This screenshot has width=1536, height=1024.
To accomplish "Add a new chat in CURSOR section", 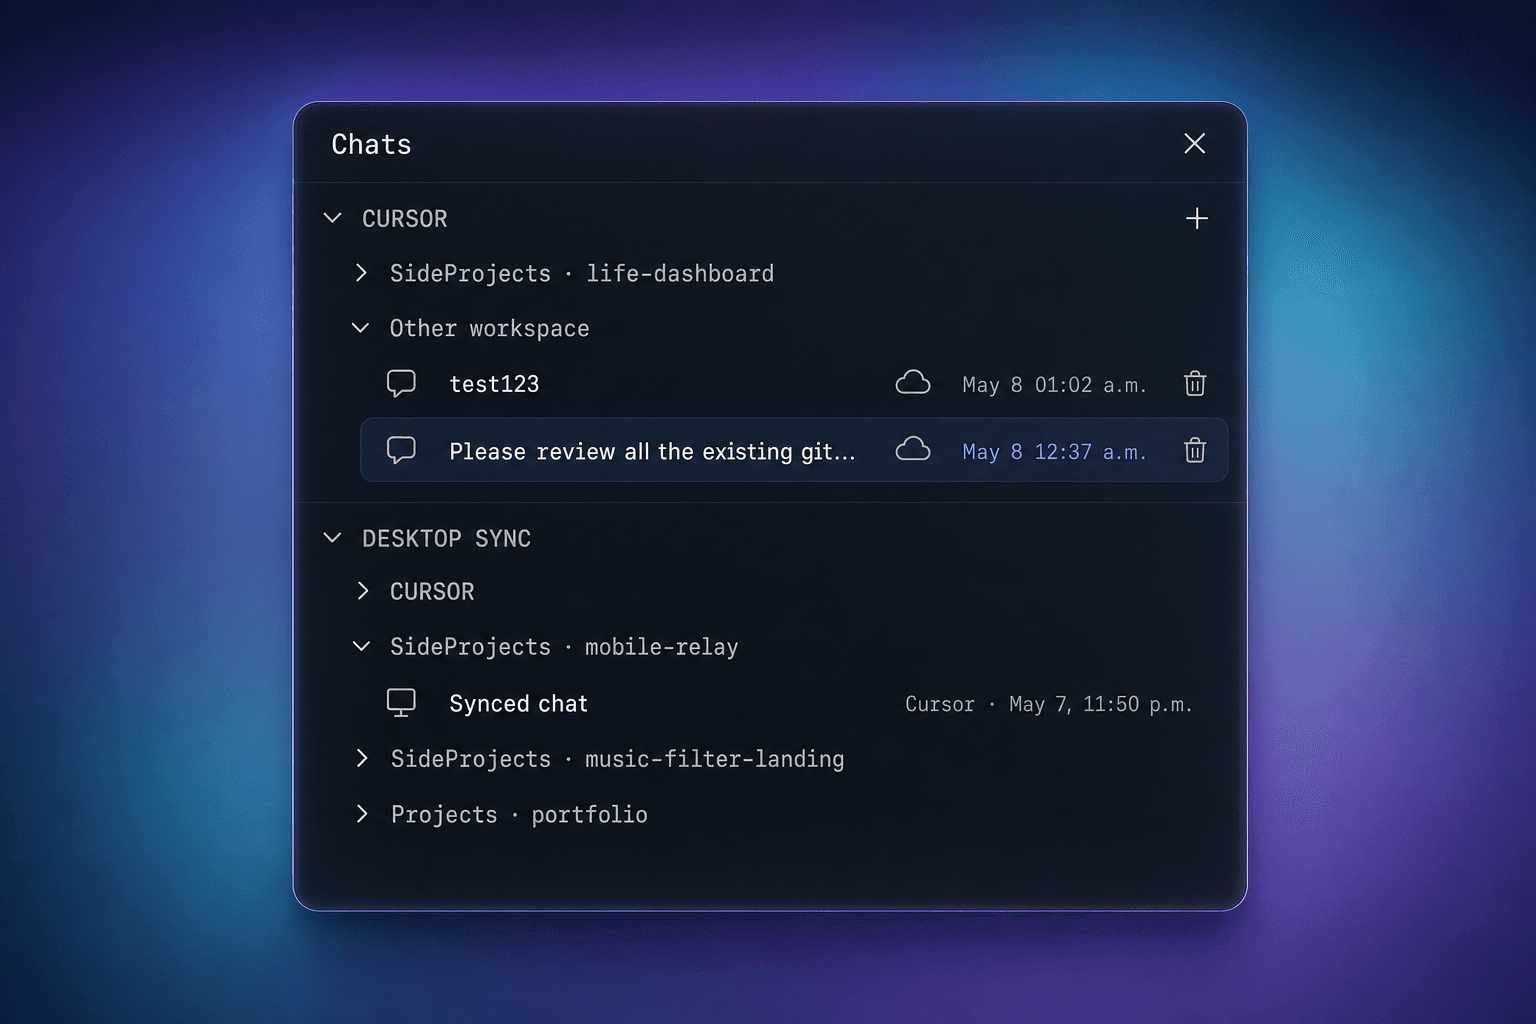I will coord(1196,218).
